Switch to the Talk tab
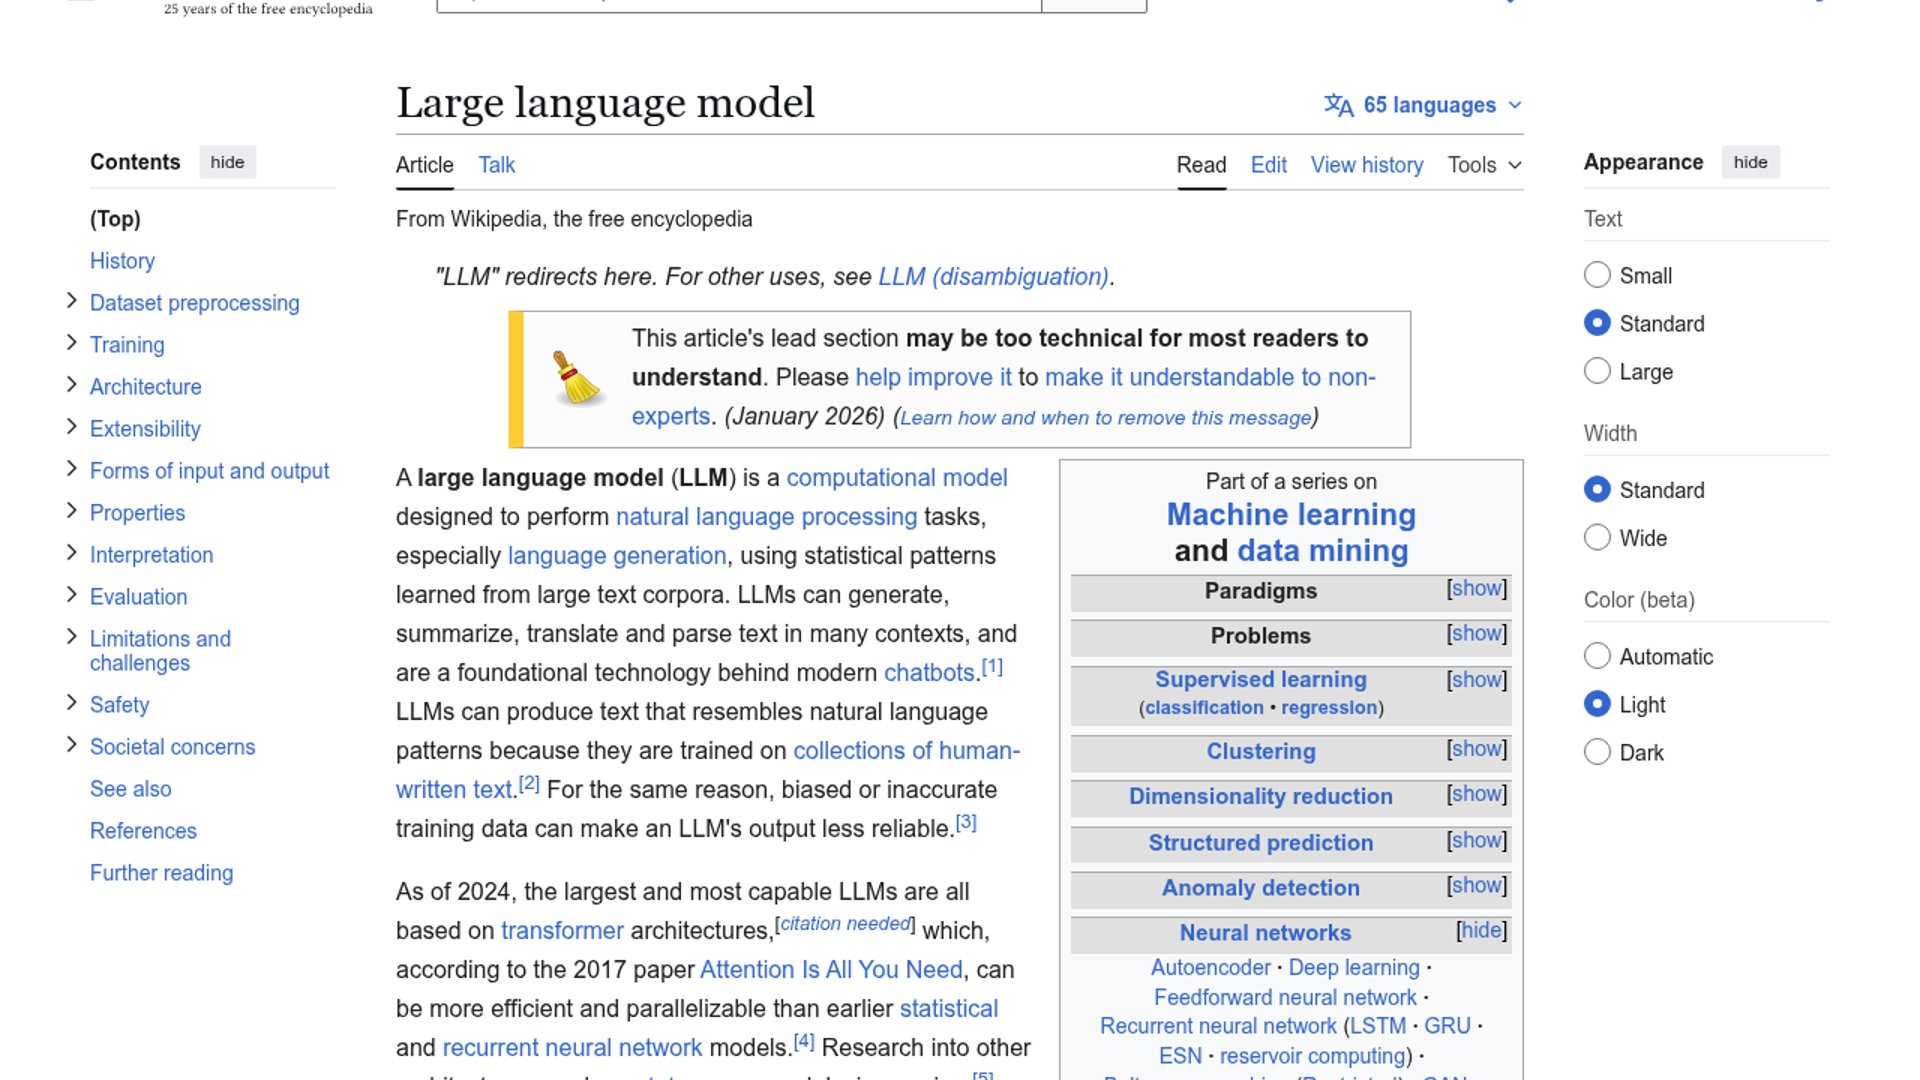This screenshot has width=1920, height=1080. 496,165
